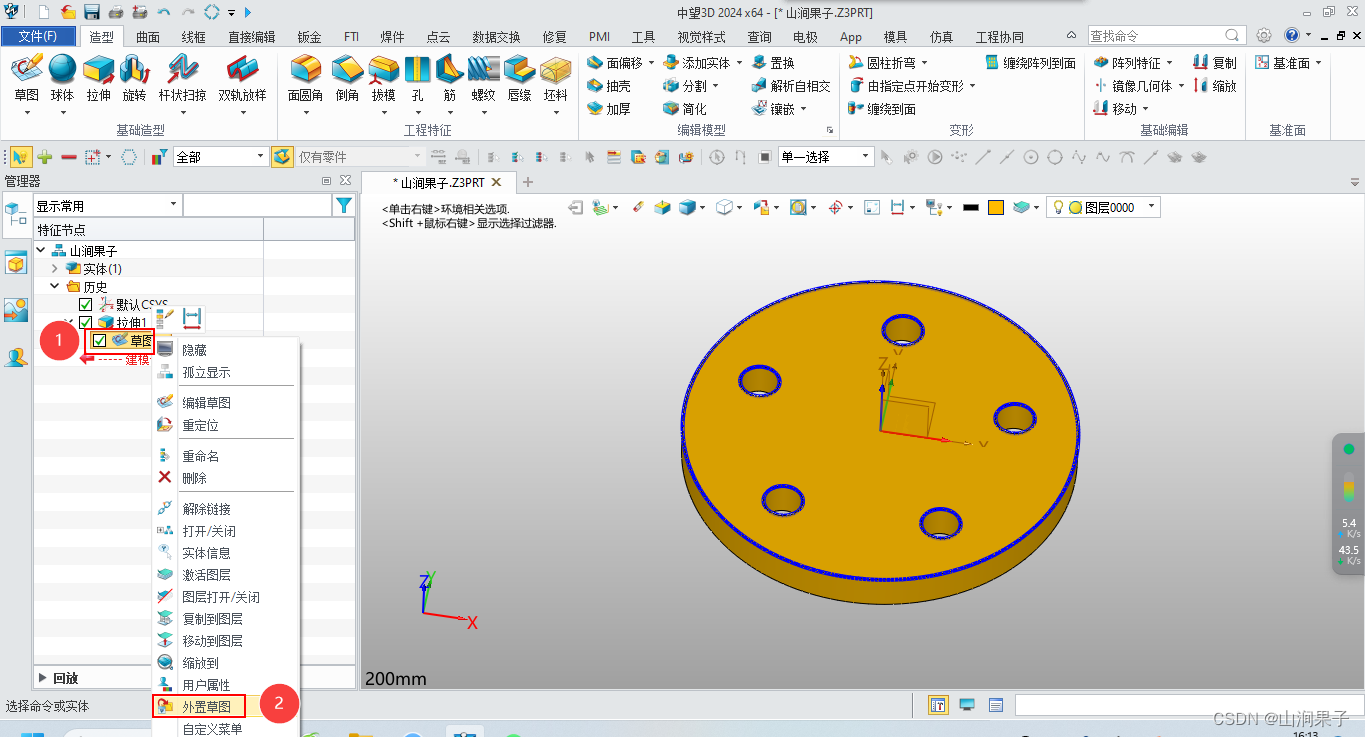
Task: Collapse the 山涧果子 root node
Action: [x=41, y=251]
